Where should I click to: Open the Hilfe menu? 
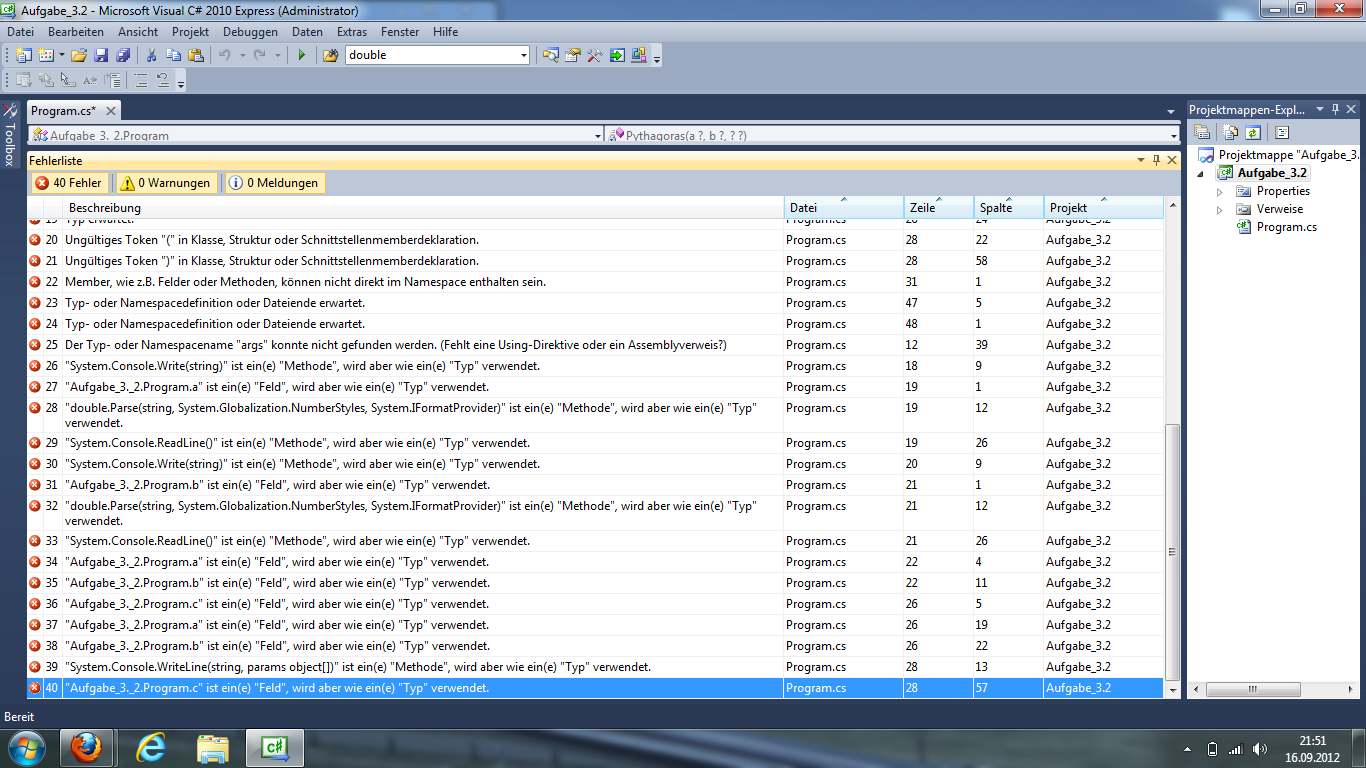coord(446,32)
